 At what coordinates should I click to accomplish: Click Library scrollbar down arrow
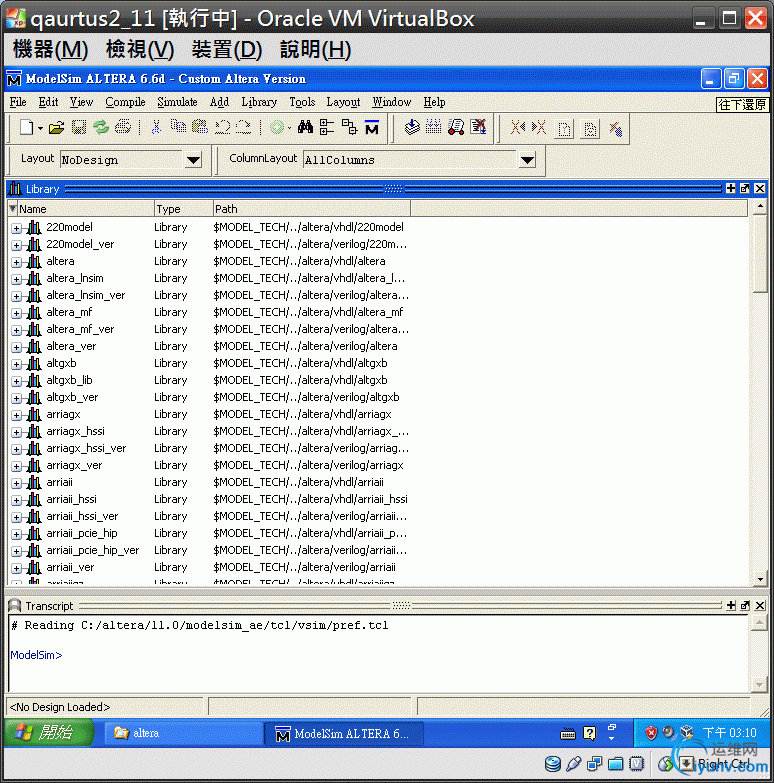(760, 579)
